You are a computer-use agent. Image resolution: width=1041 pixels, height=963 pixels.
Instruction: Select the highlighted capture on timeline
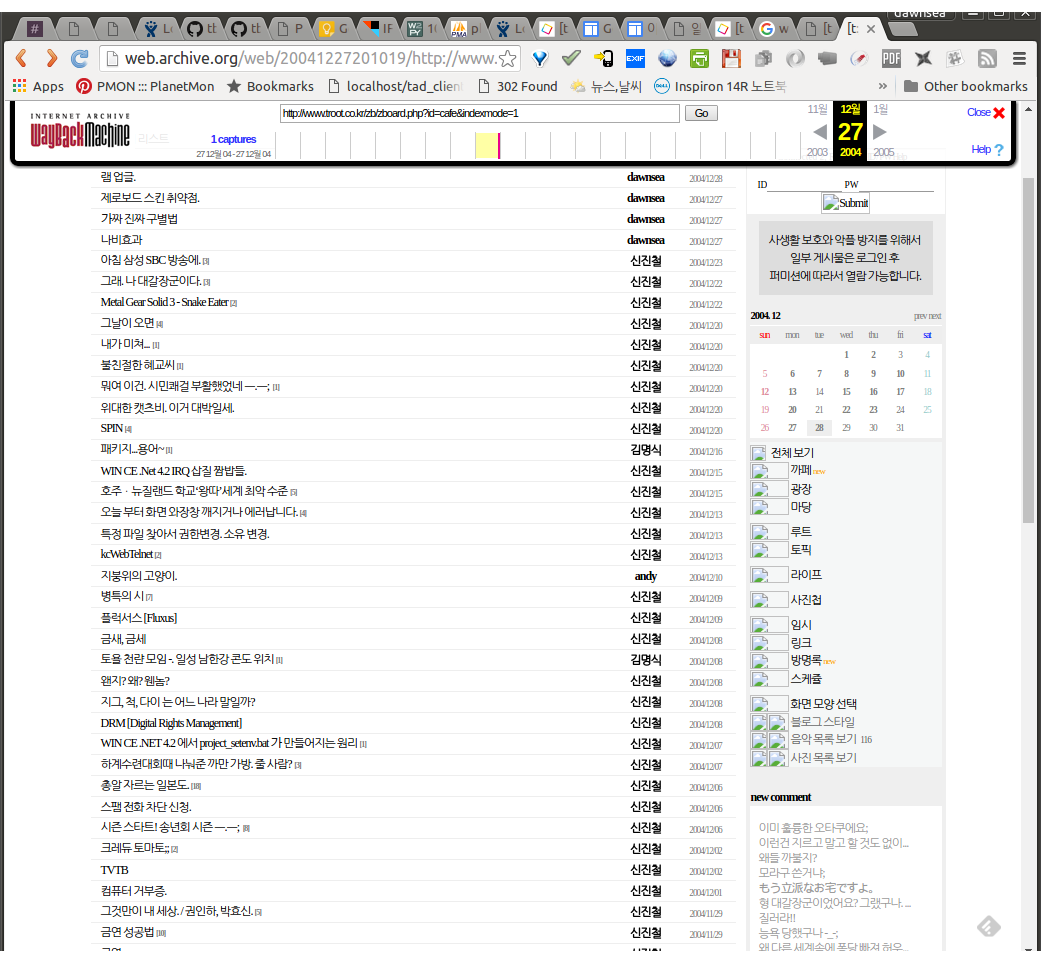coord(488,145)
